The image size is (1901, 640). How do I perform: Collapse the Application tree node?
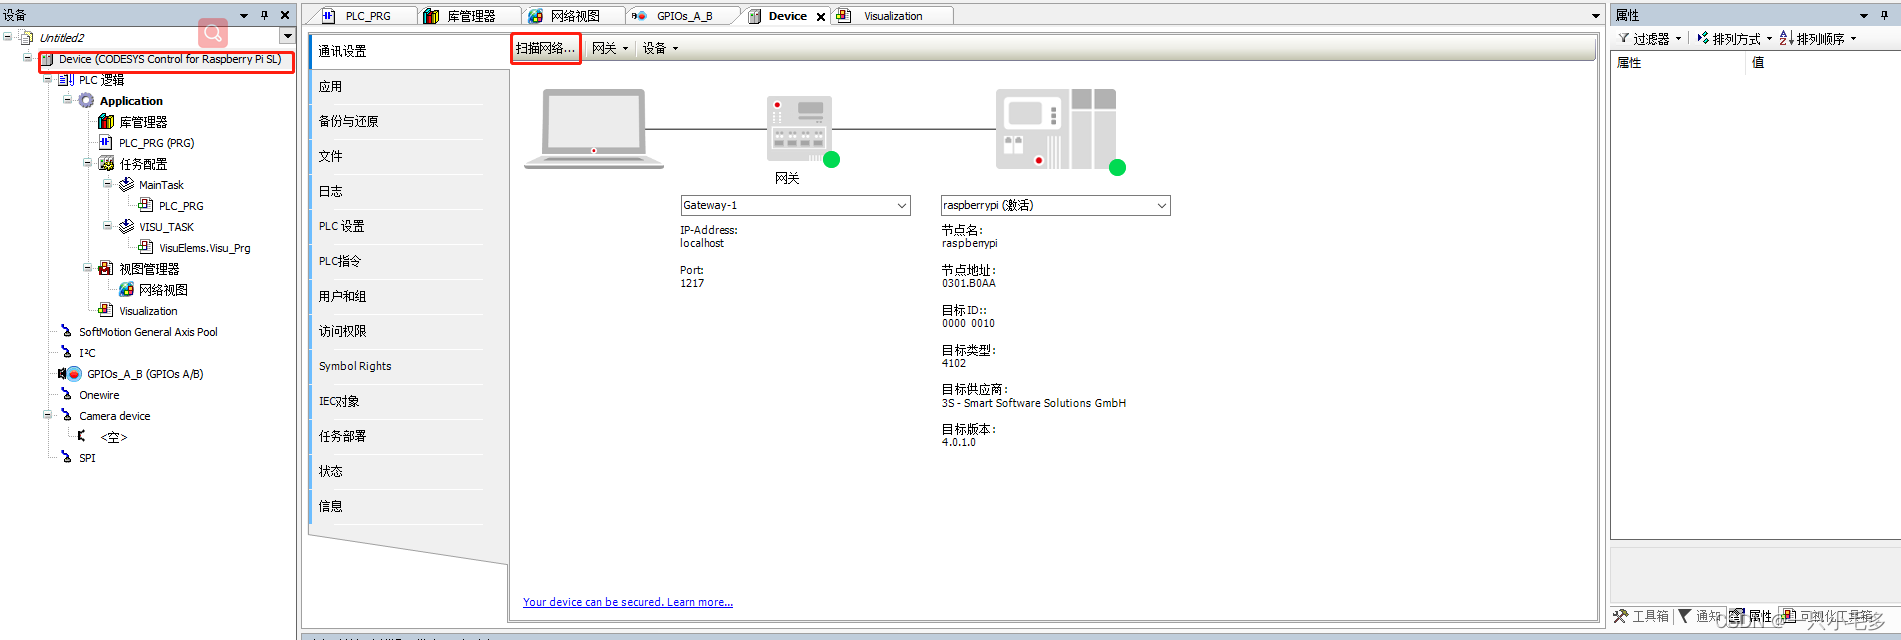pyautogui.click(x=68, y=100)
